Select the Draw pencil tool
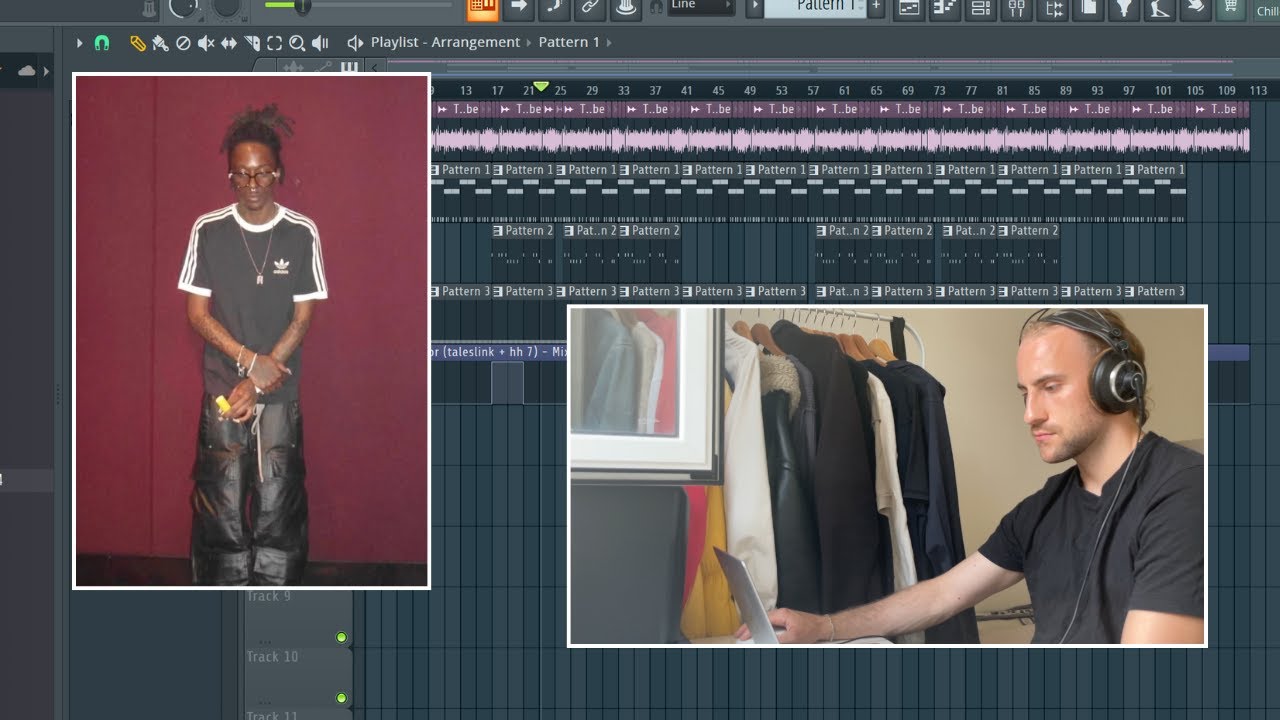1280x720 pixels. [138, 43]
